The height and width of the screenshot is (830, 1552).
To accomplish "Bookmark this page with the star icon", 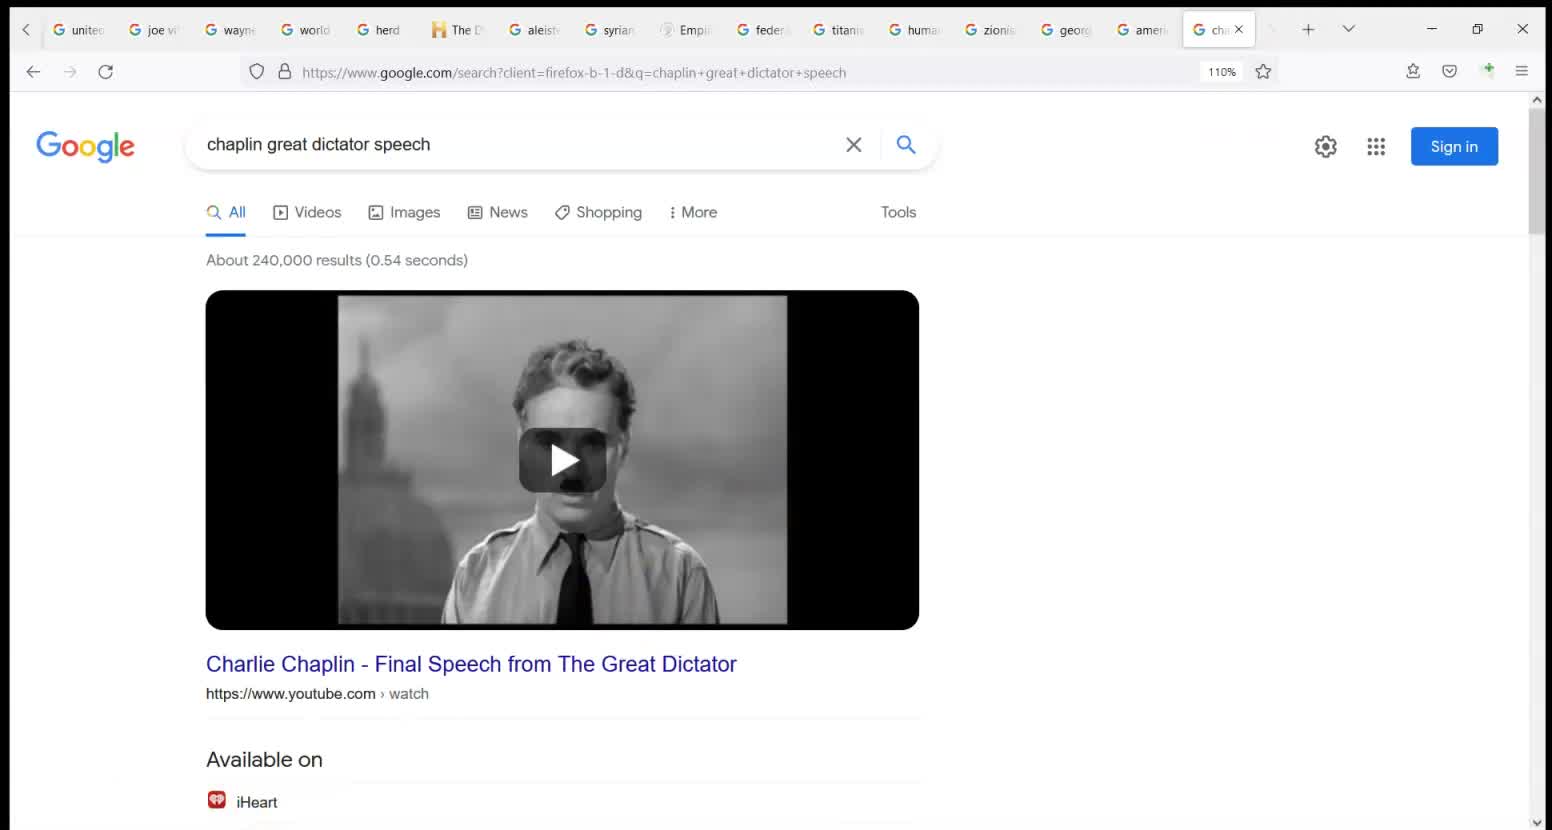I will pos(1263,72).
